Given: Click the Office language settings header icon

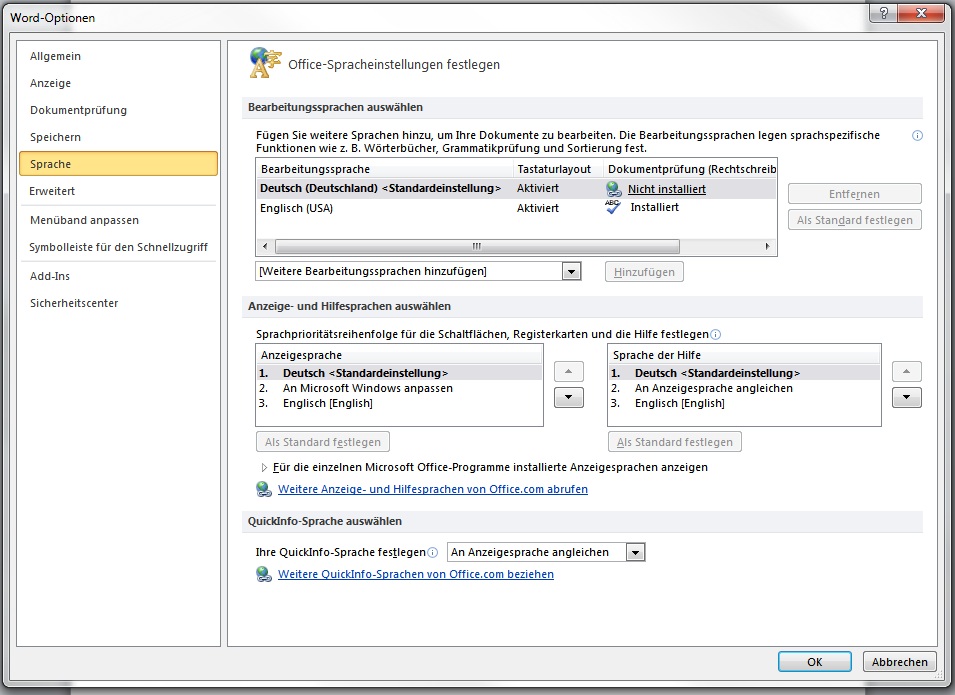Looking at the screenshot, I should (x=265, y=63).
